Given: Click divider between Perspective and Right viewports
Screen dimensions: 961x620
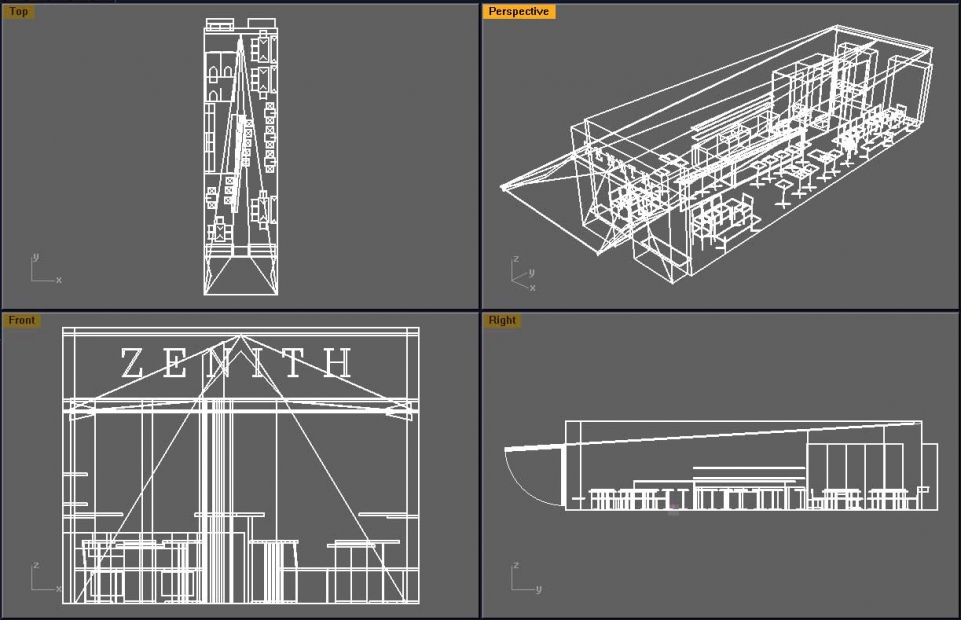Looking at the screenshot, I should tap(720, 310).
